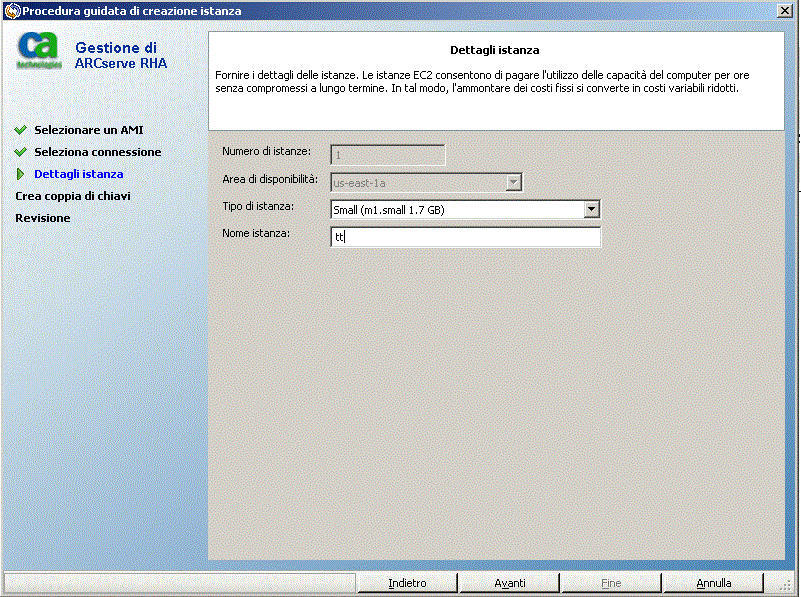Screen dimensions: 801x597
Task: Click the Gestione di ARCserve RHA title
Action: [121, 55]
